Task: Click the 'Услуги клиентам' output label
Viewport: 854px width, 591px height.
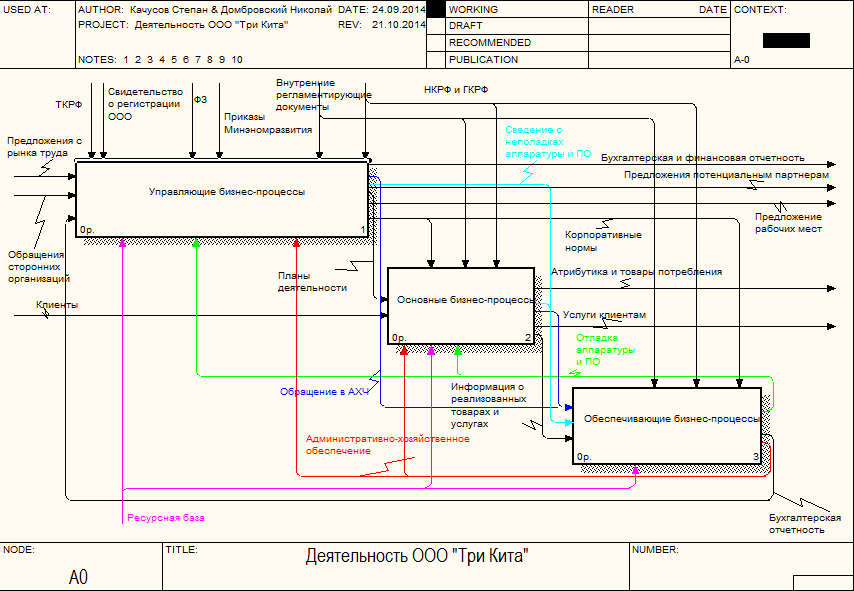Action: click(605, 315)
